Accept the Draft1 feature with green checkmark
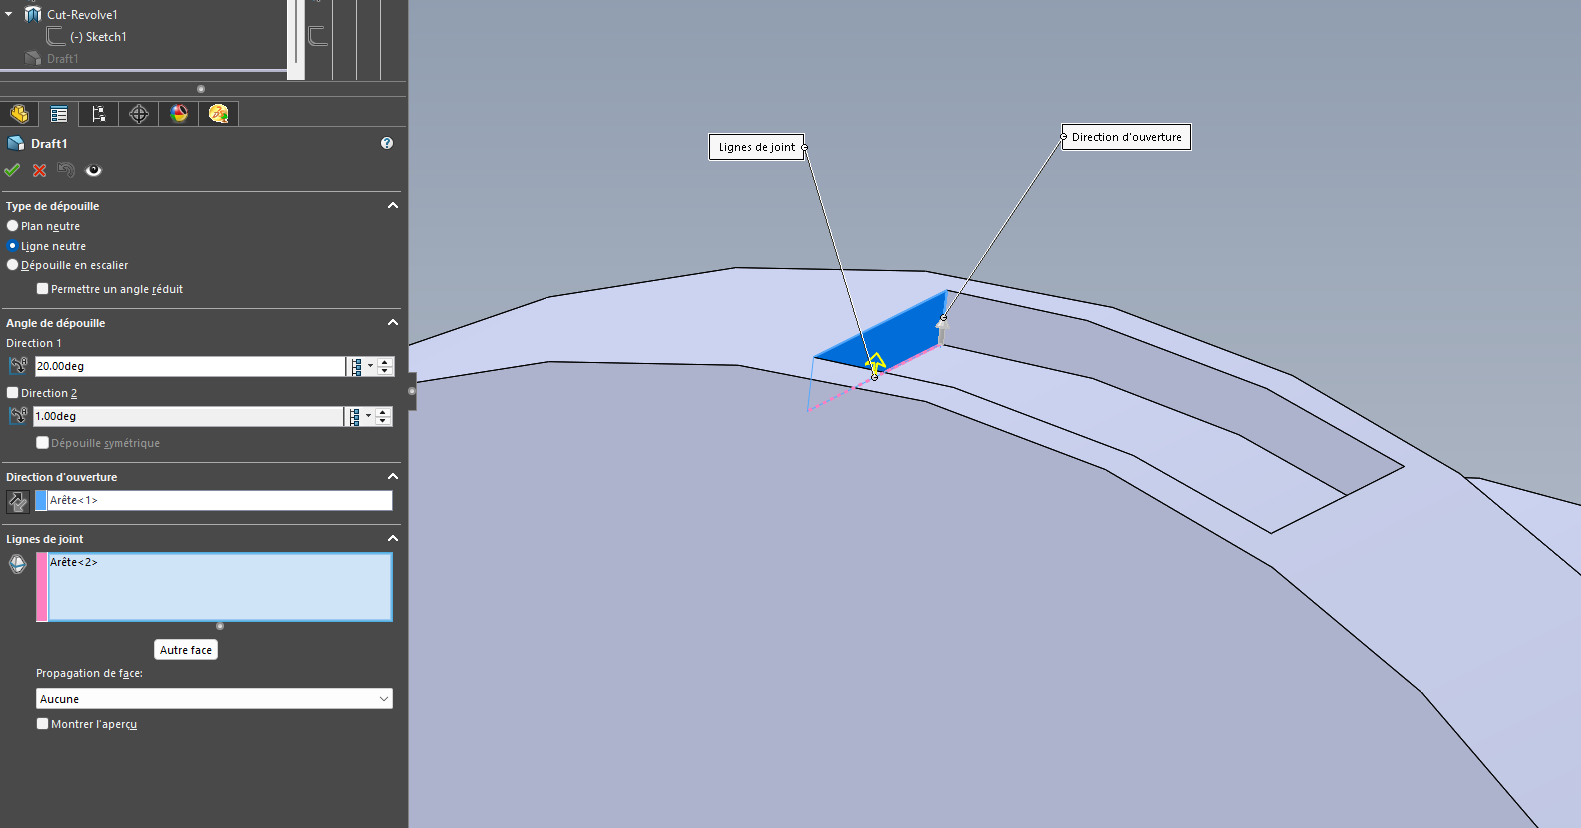1581x828 pixels. [x=12, y=170]
